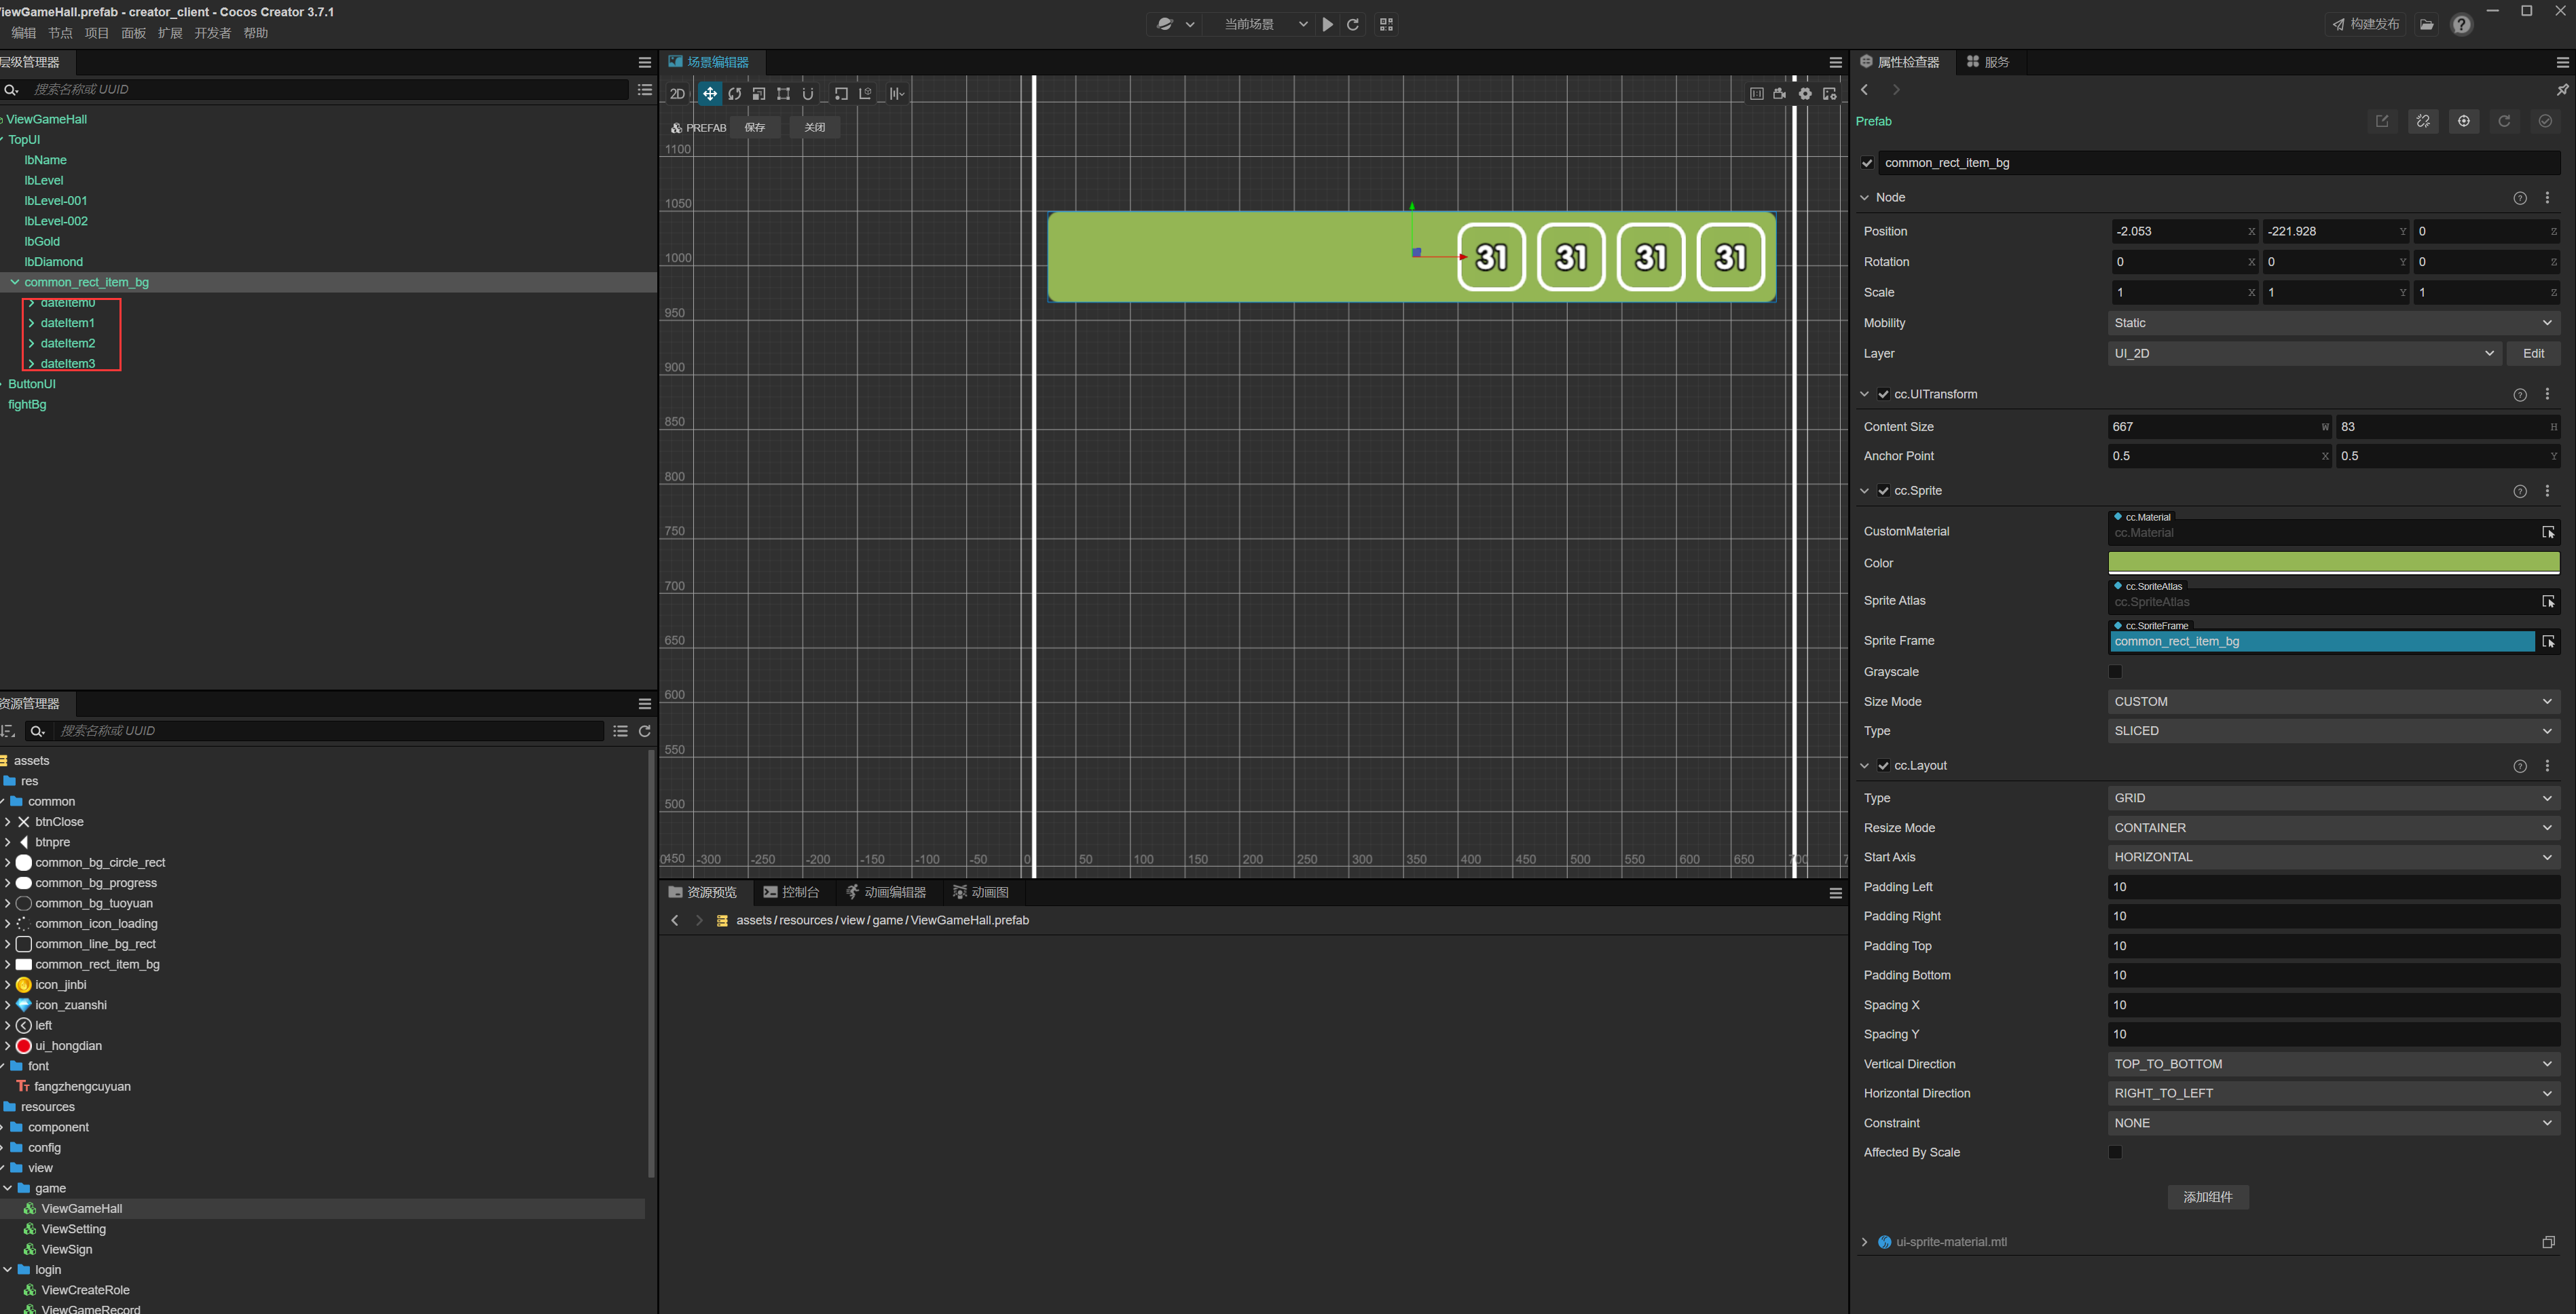Select the Move transform tool
The height and width of the screenshot is (1314, 2576).
pos(709,94)
